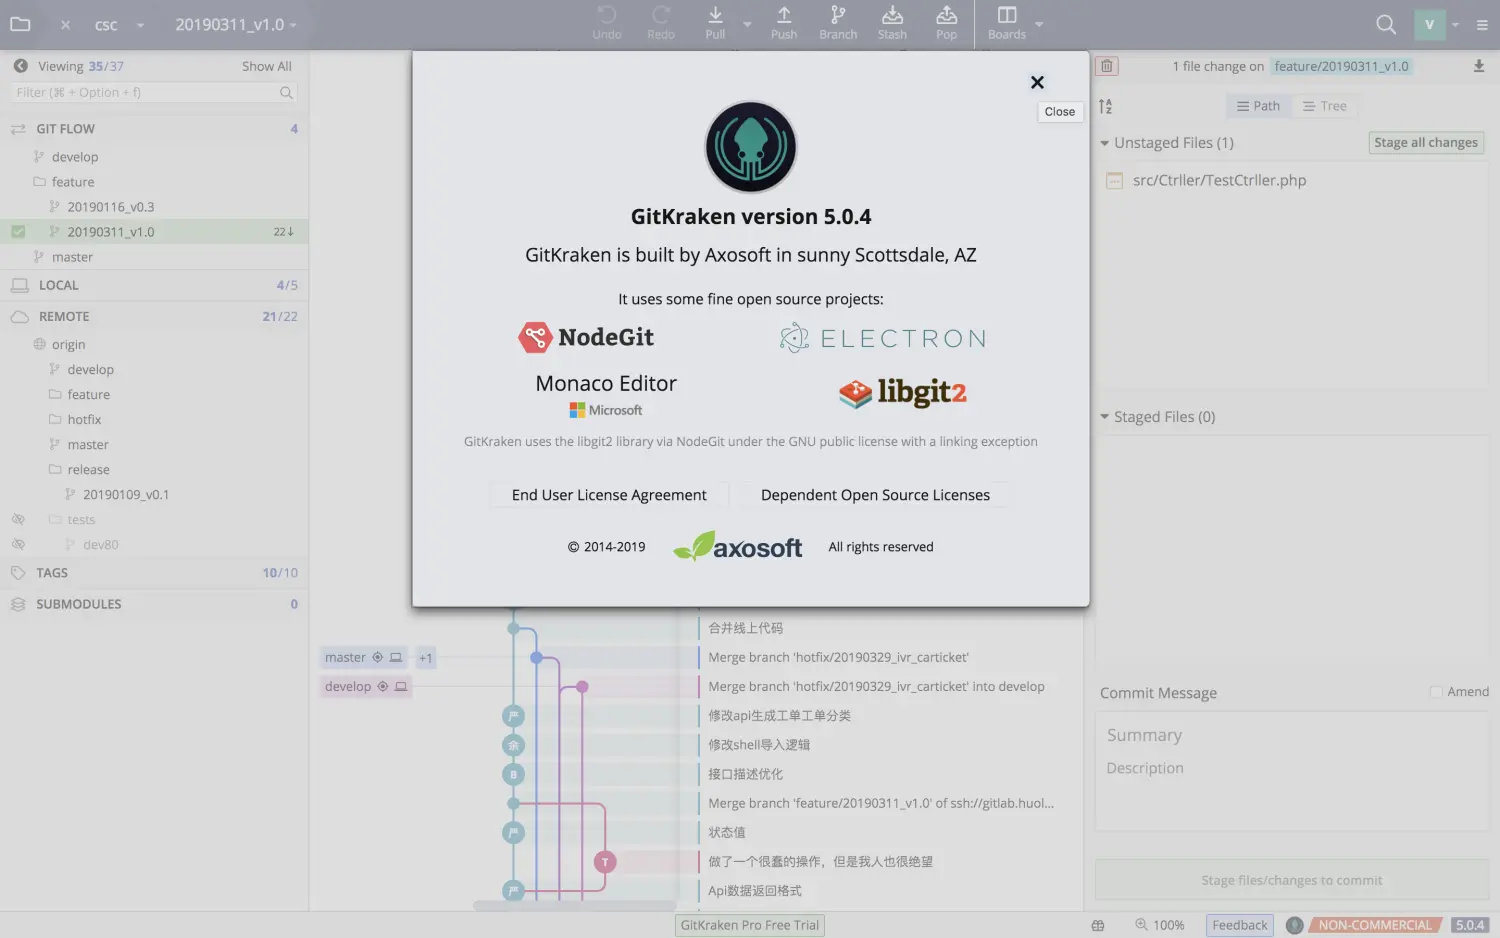Open the csc repository dropdown
The height and width of the screenshot is (938, 1500).
[x=140, y=25]
